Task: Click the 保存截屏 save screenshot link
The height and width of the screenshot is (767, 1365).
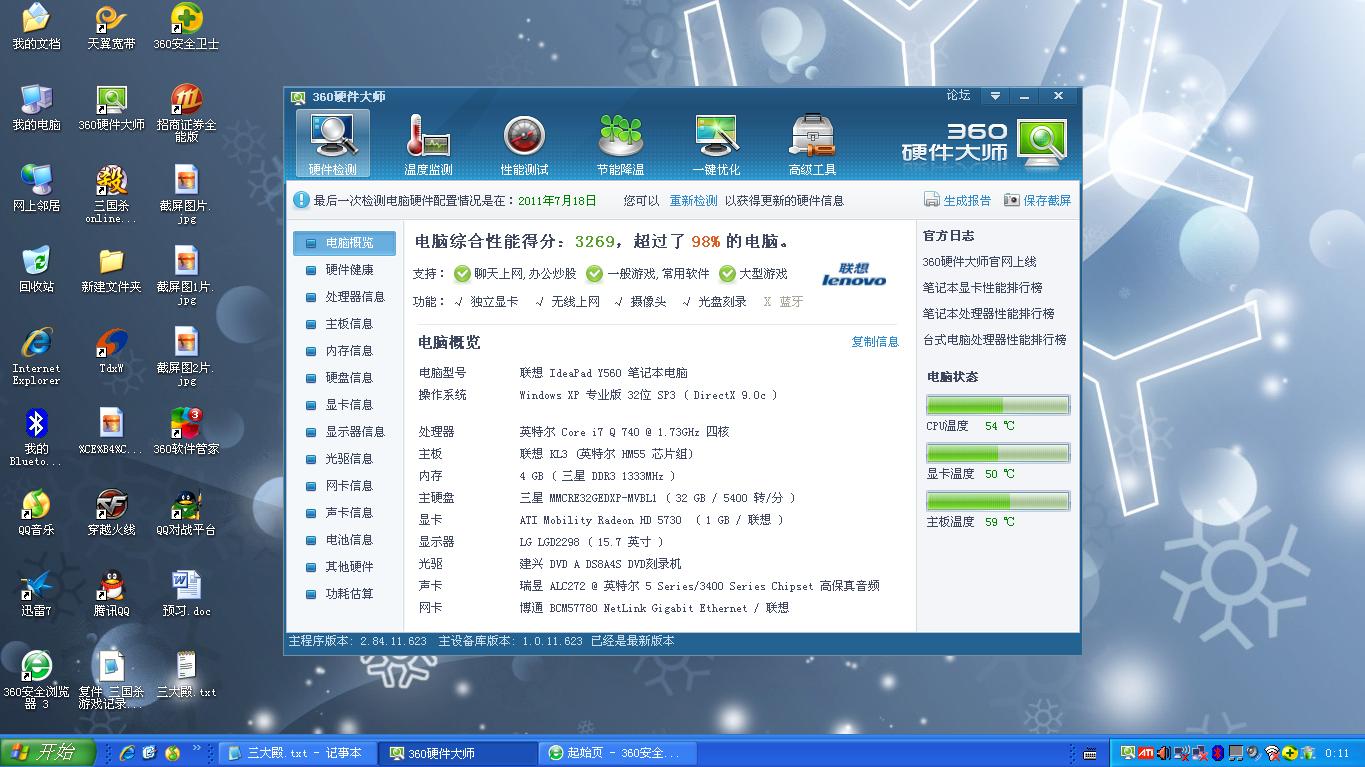Action: [1037, 200]
